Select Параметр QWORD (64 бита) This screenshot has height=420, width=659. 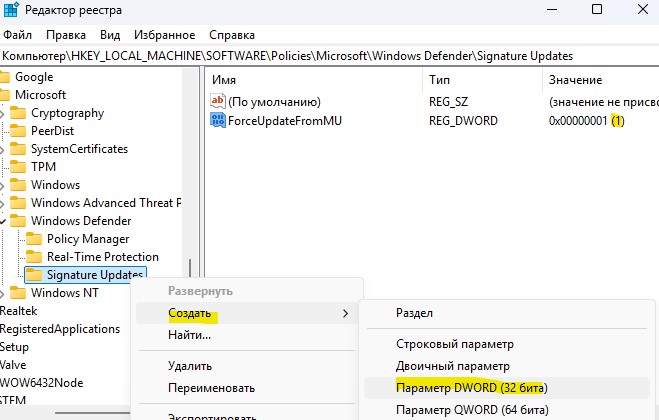(506, 409)
